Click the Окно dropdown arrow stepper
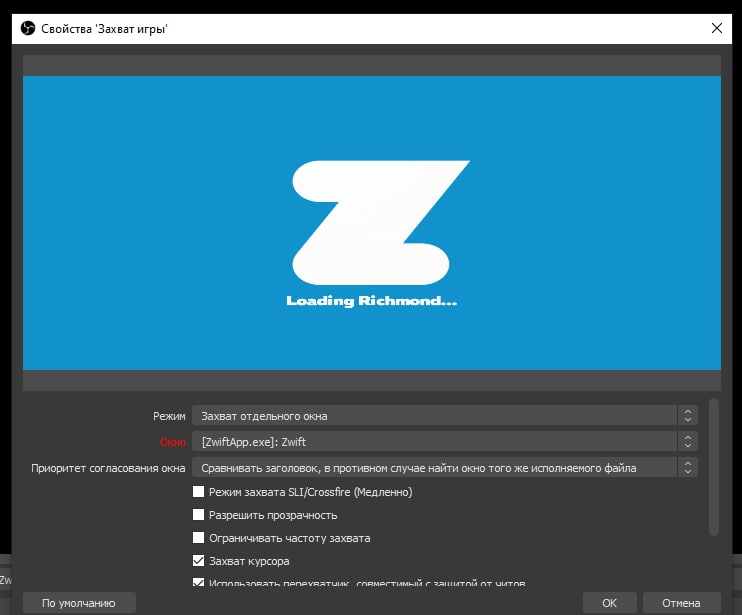Viewport: 742px width, 615px height. 688,442
